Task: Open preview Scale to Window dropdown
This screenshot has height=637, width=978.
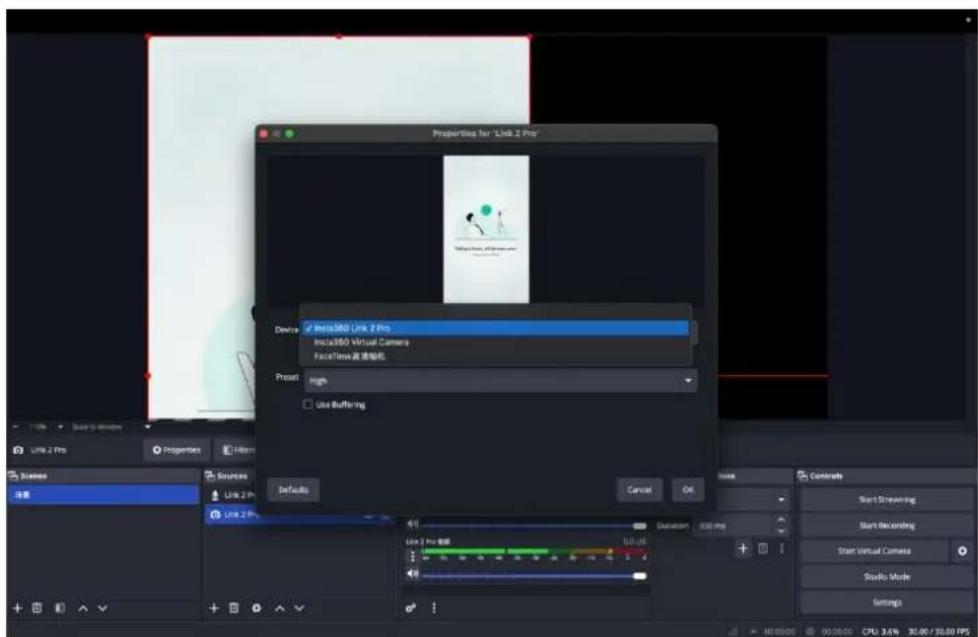Action: 111,427
